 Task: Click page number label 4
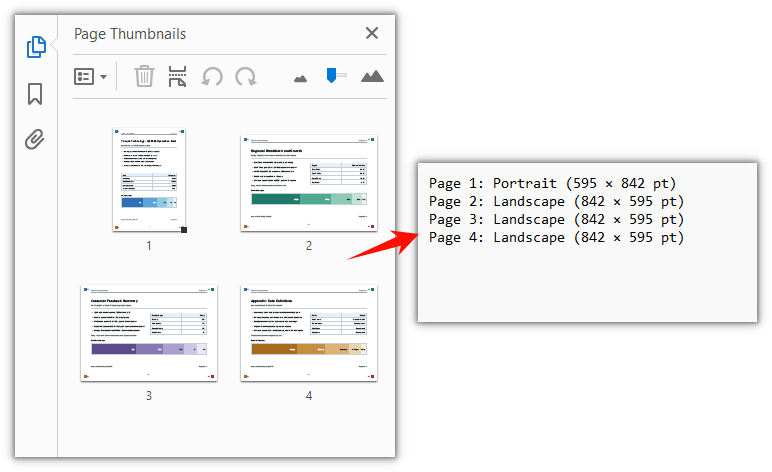(309, 396)
